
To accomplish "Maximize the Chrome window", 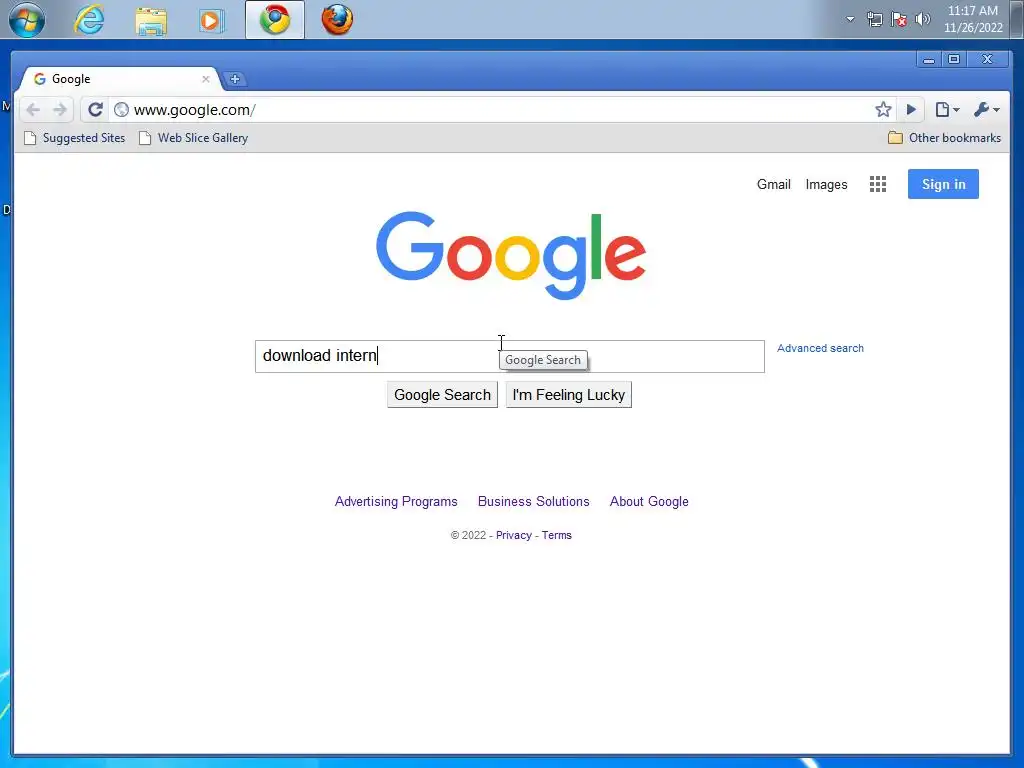I will (x=953, y=59).
